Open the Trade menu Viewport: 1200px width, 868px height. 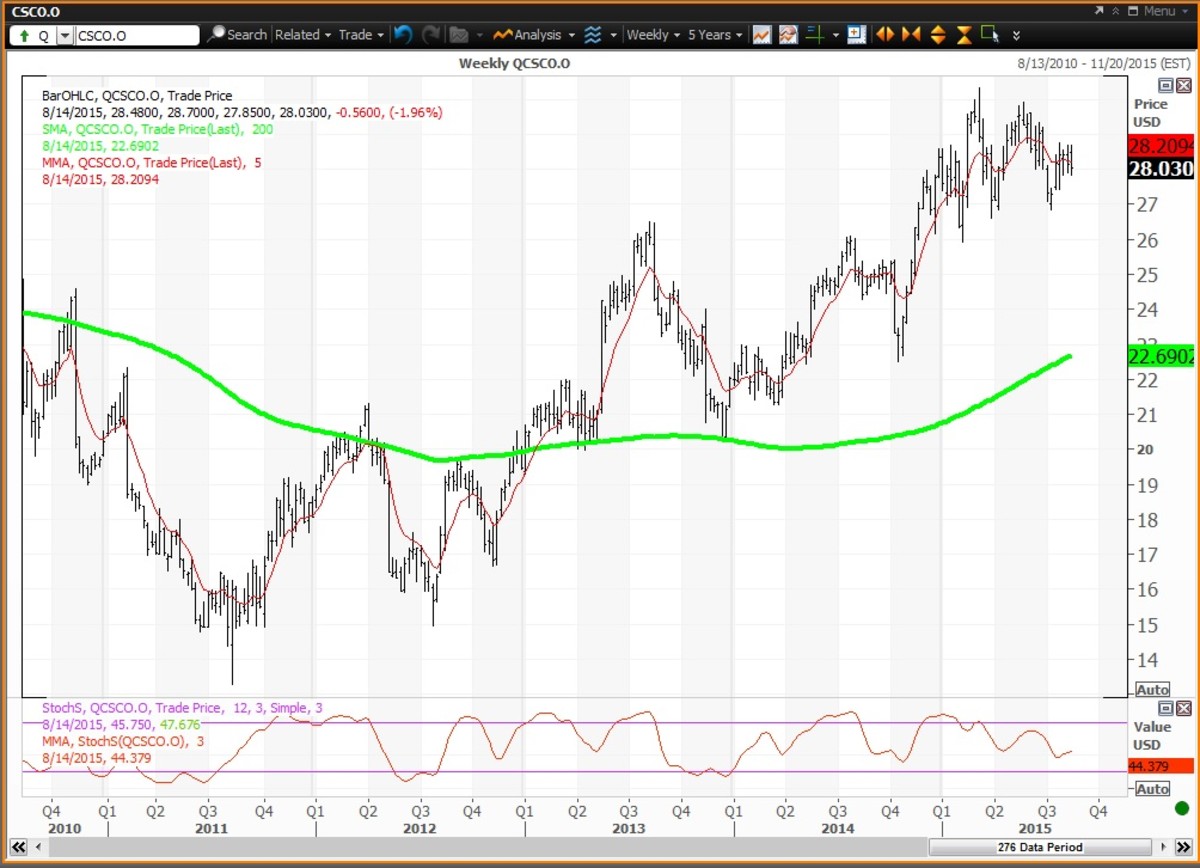tap(360, 35)
